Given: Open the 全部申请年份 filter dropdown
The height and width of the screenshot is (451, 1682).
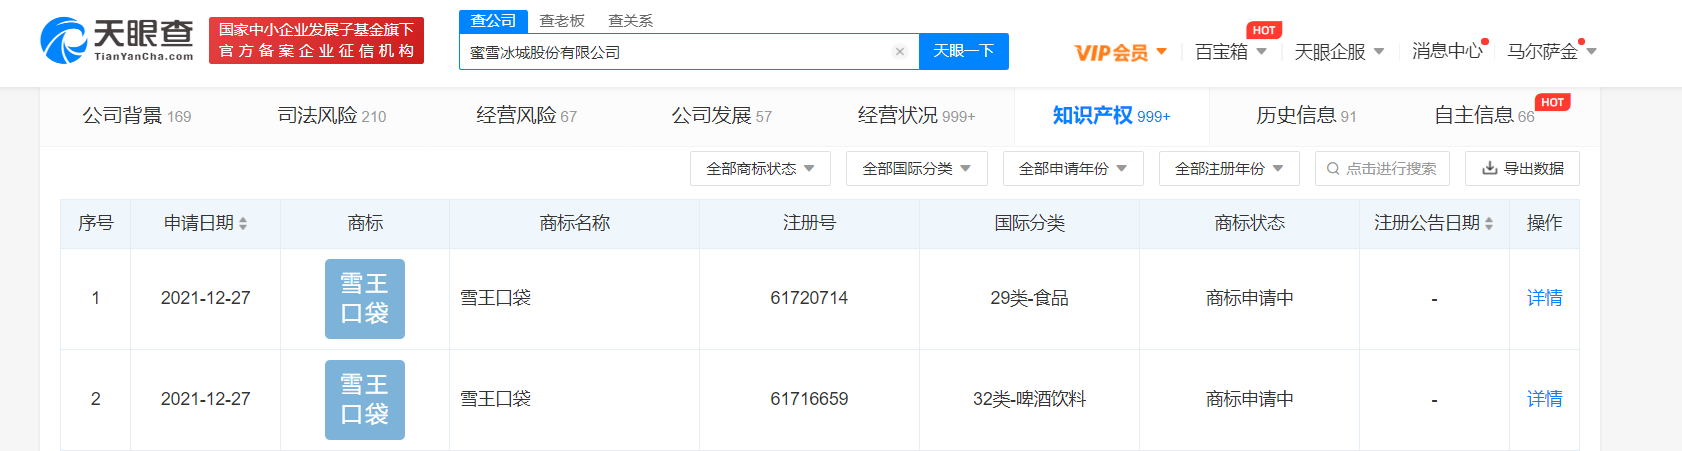Looking at the screenshot, I should [x=1073, y=169].
